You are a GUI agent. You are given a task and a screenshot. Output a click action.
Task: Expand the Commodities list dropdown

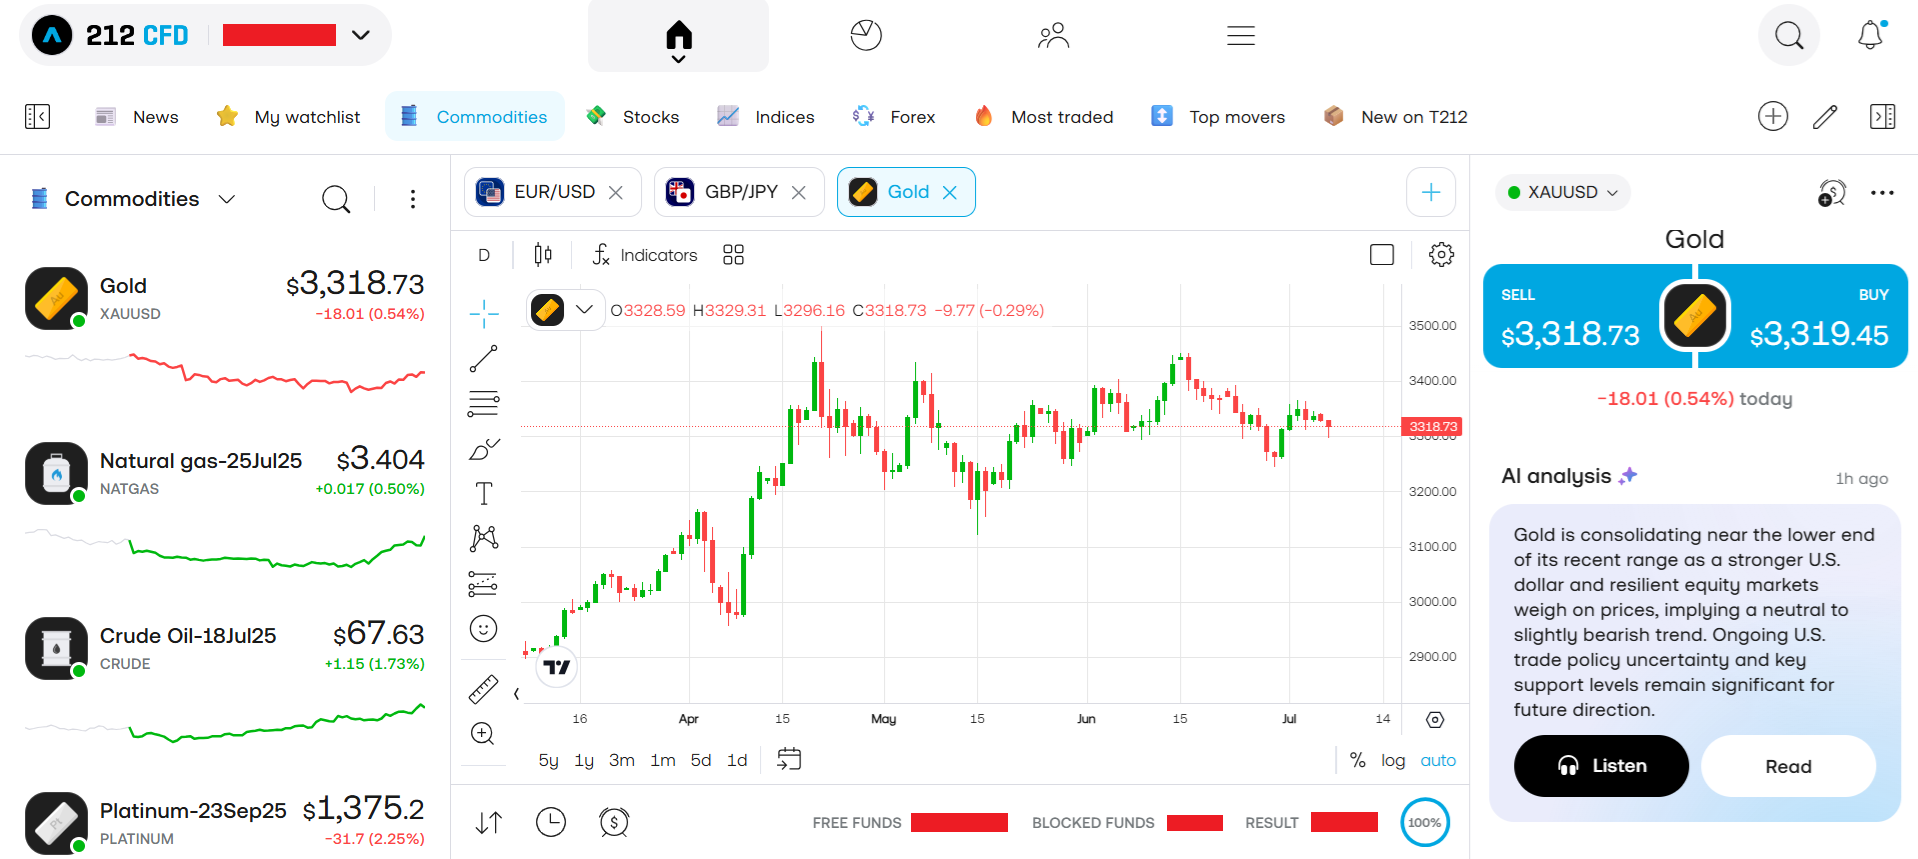pyautogui.click(x=227, y=199)
